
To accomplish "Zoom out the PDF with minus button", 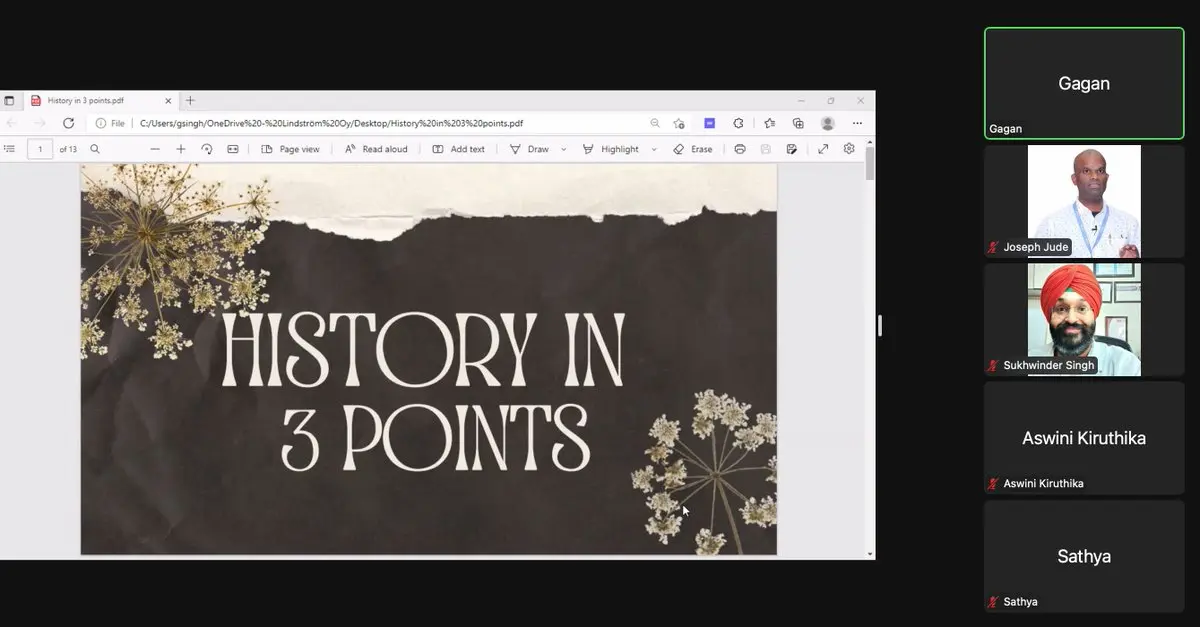I will click(155, 149).
